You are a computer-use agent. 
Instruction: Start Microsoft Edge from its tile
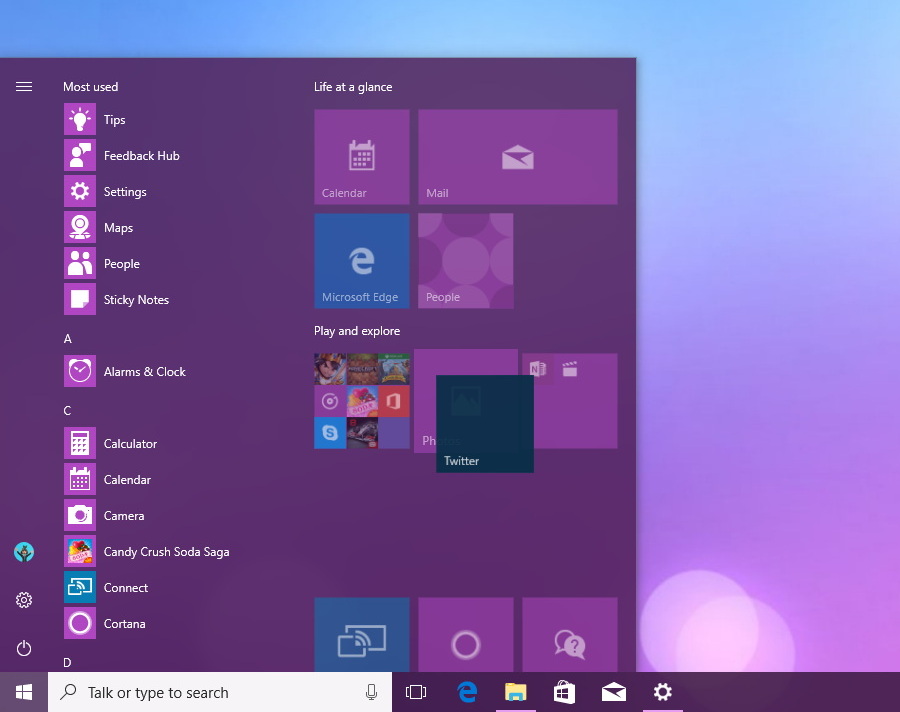(x=362, y=258)
